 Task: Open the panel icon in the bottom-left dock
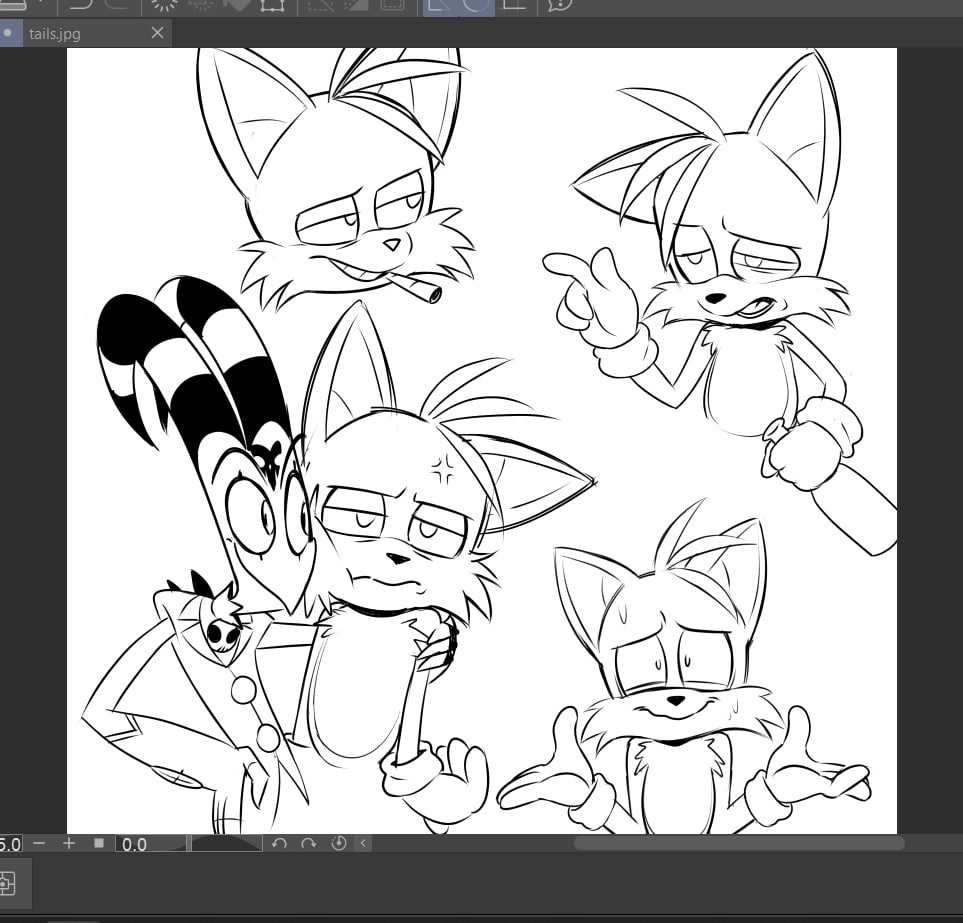coord(7,884)
